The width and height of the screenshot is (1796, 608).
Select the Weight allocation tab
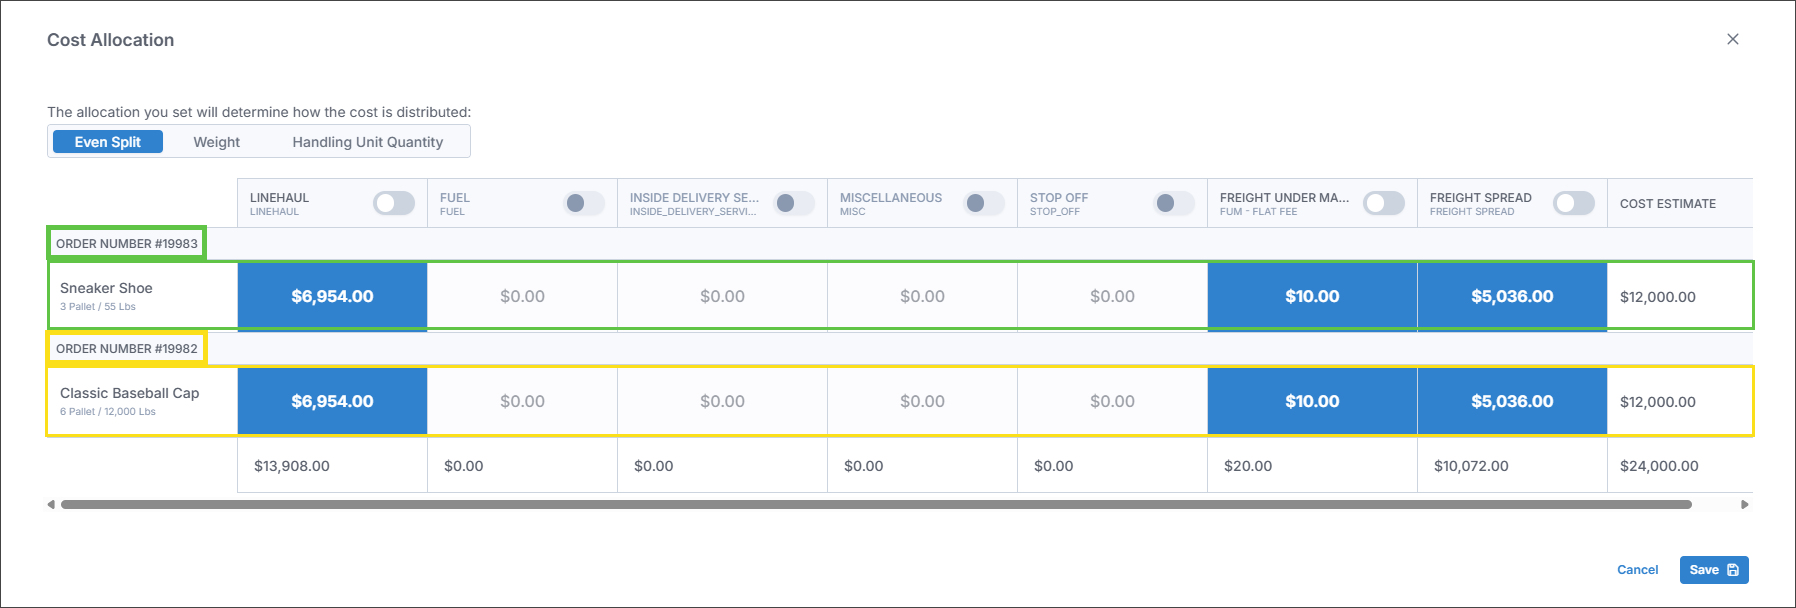click(x=216, y=142)
